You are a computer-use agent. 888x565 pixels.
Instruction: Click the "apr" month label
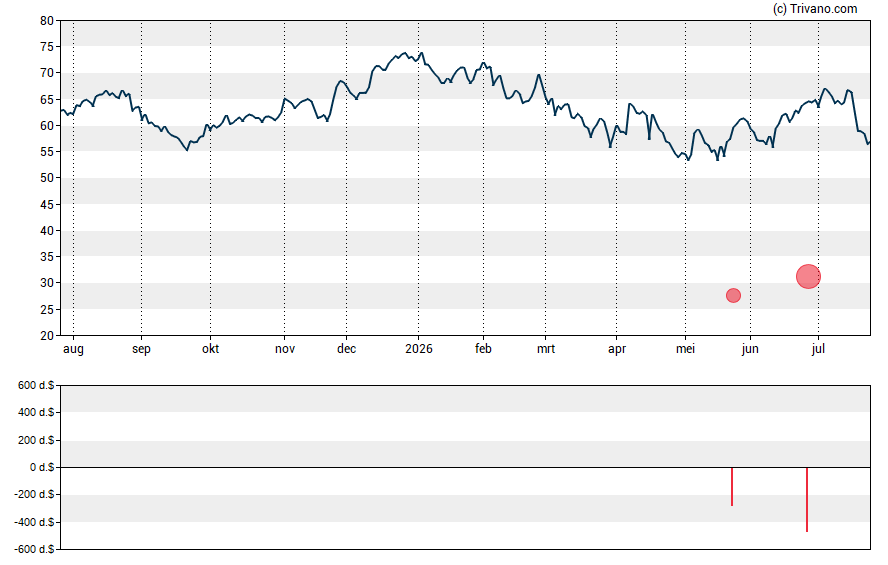coord(617,349)
